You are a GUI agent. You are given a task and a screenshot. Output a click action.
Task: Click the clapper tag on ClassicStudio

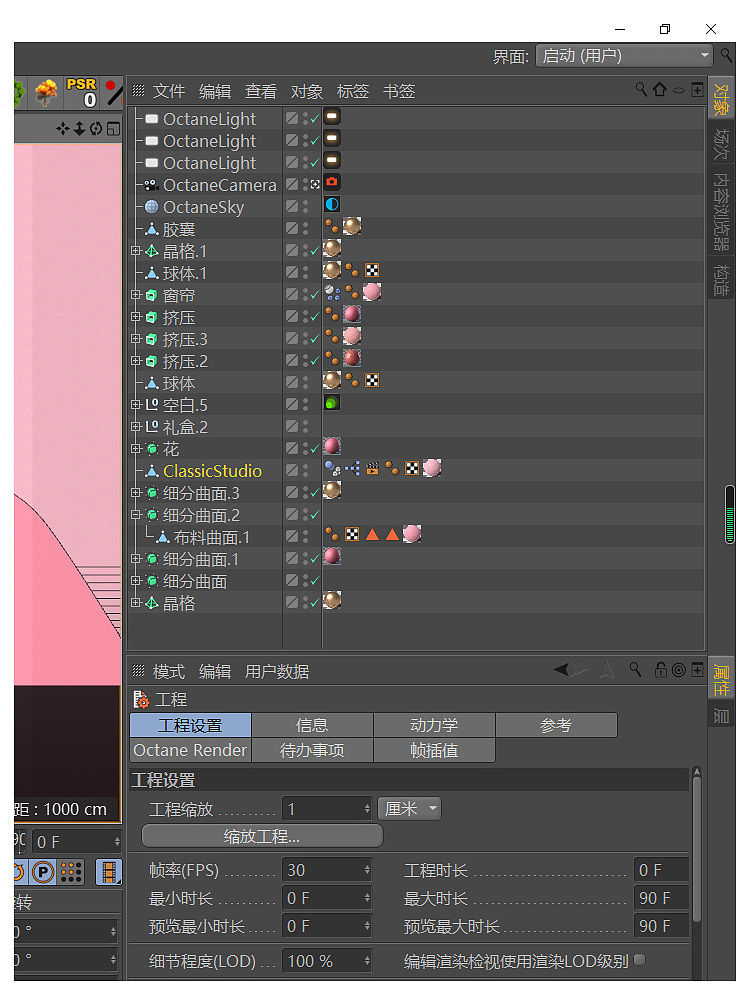coord(372,469)
